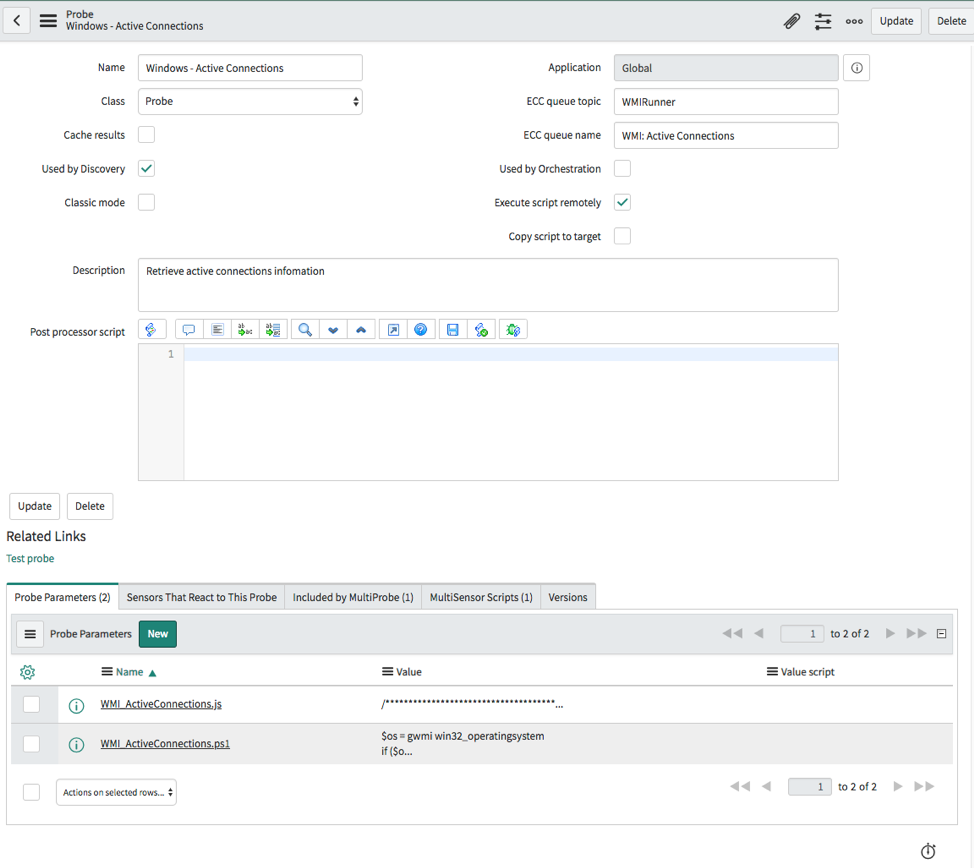Viewport: 974px width, 868px height.
Task: Click New probe parameter button
Action: 158,634
